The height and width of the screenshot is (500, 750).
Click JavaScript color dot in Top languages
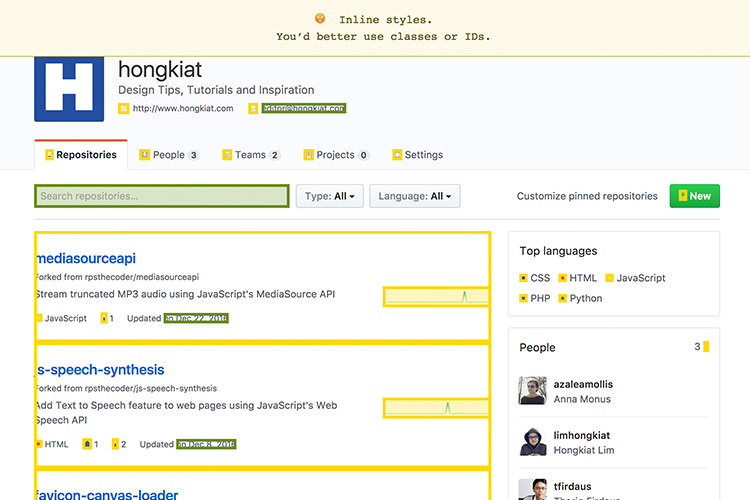click(x=609, y=278)
